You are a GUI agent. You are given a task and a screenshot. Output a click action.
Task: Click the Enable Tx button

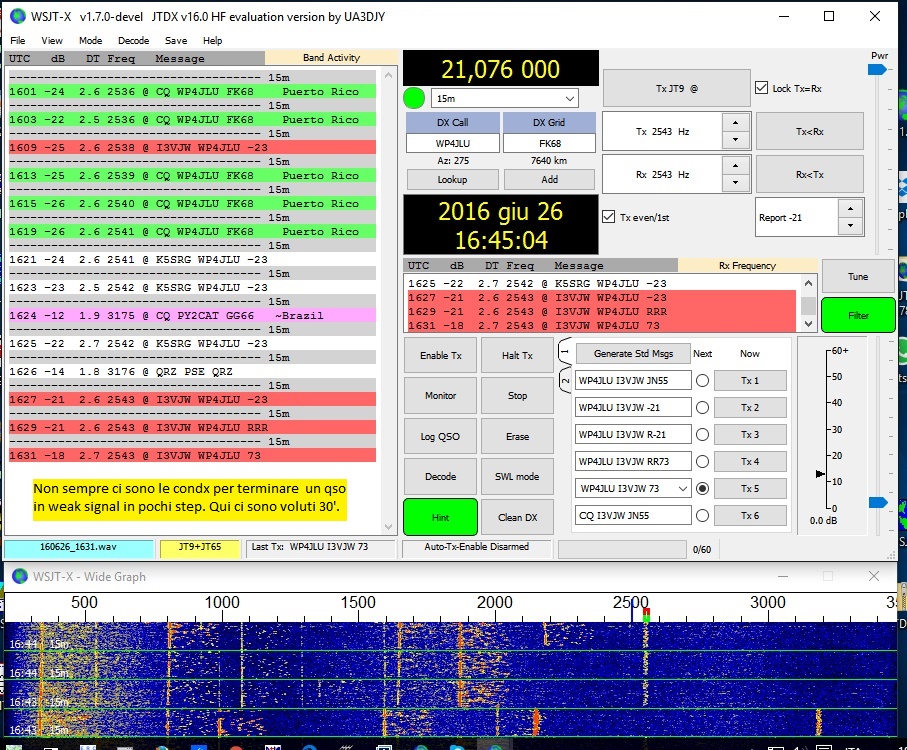[441, 356]
